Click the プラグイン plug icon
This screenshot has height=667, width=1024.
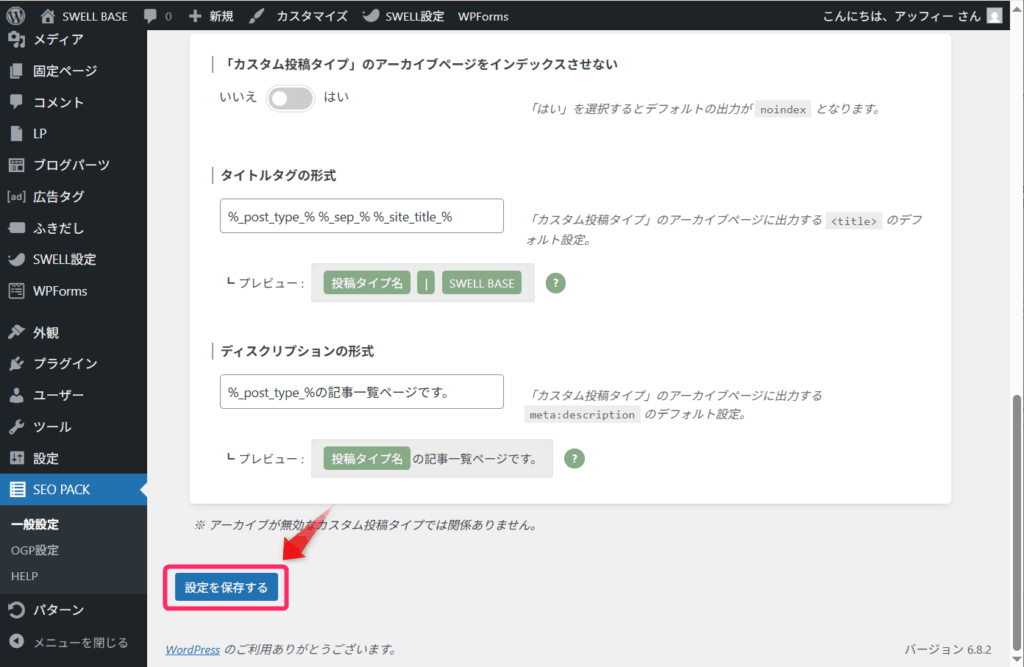17,363
